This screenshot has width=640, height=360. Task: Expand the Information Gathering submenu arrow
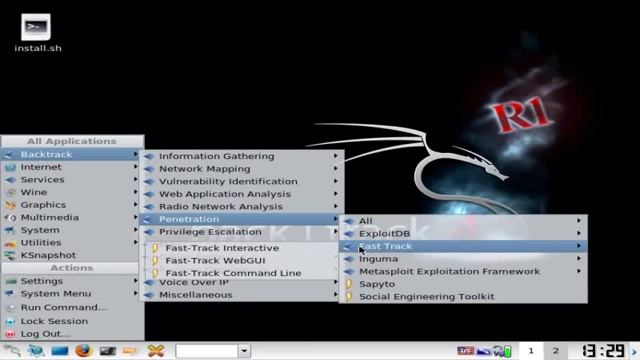point(336,156)
